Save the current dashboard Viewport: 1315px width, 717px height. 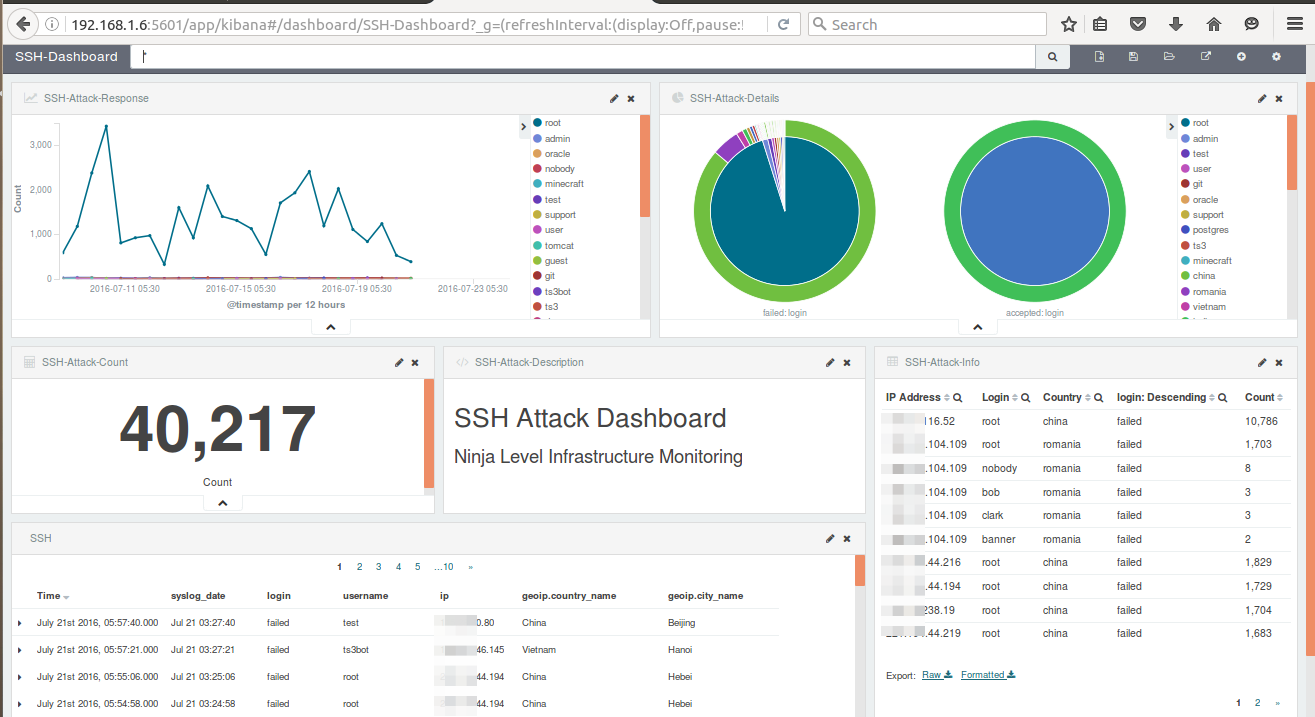1133,56
